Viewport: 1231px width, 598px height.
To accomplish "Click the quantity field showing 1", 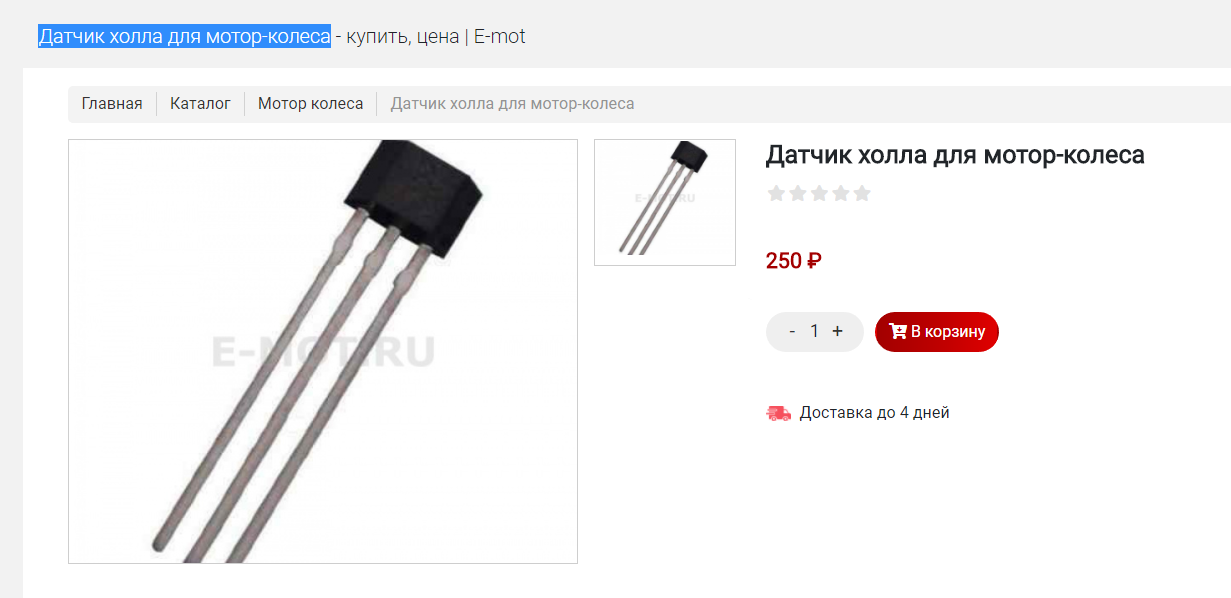I will [815, 331].
